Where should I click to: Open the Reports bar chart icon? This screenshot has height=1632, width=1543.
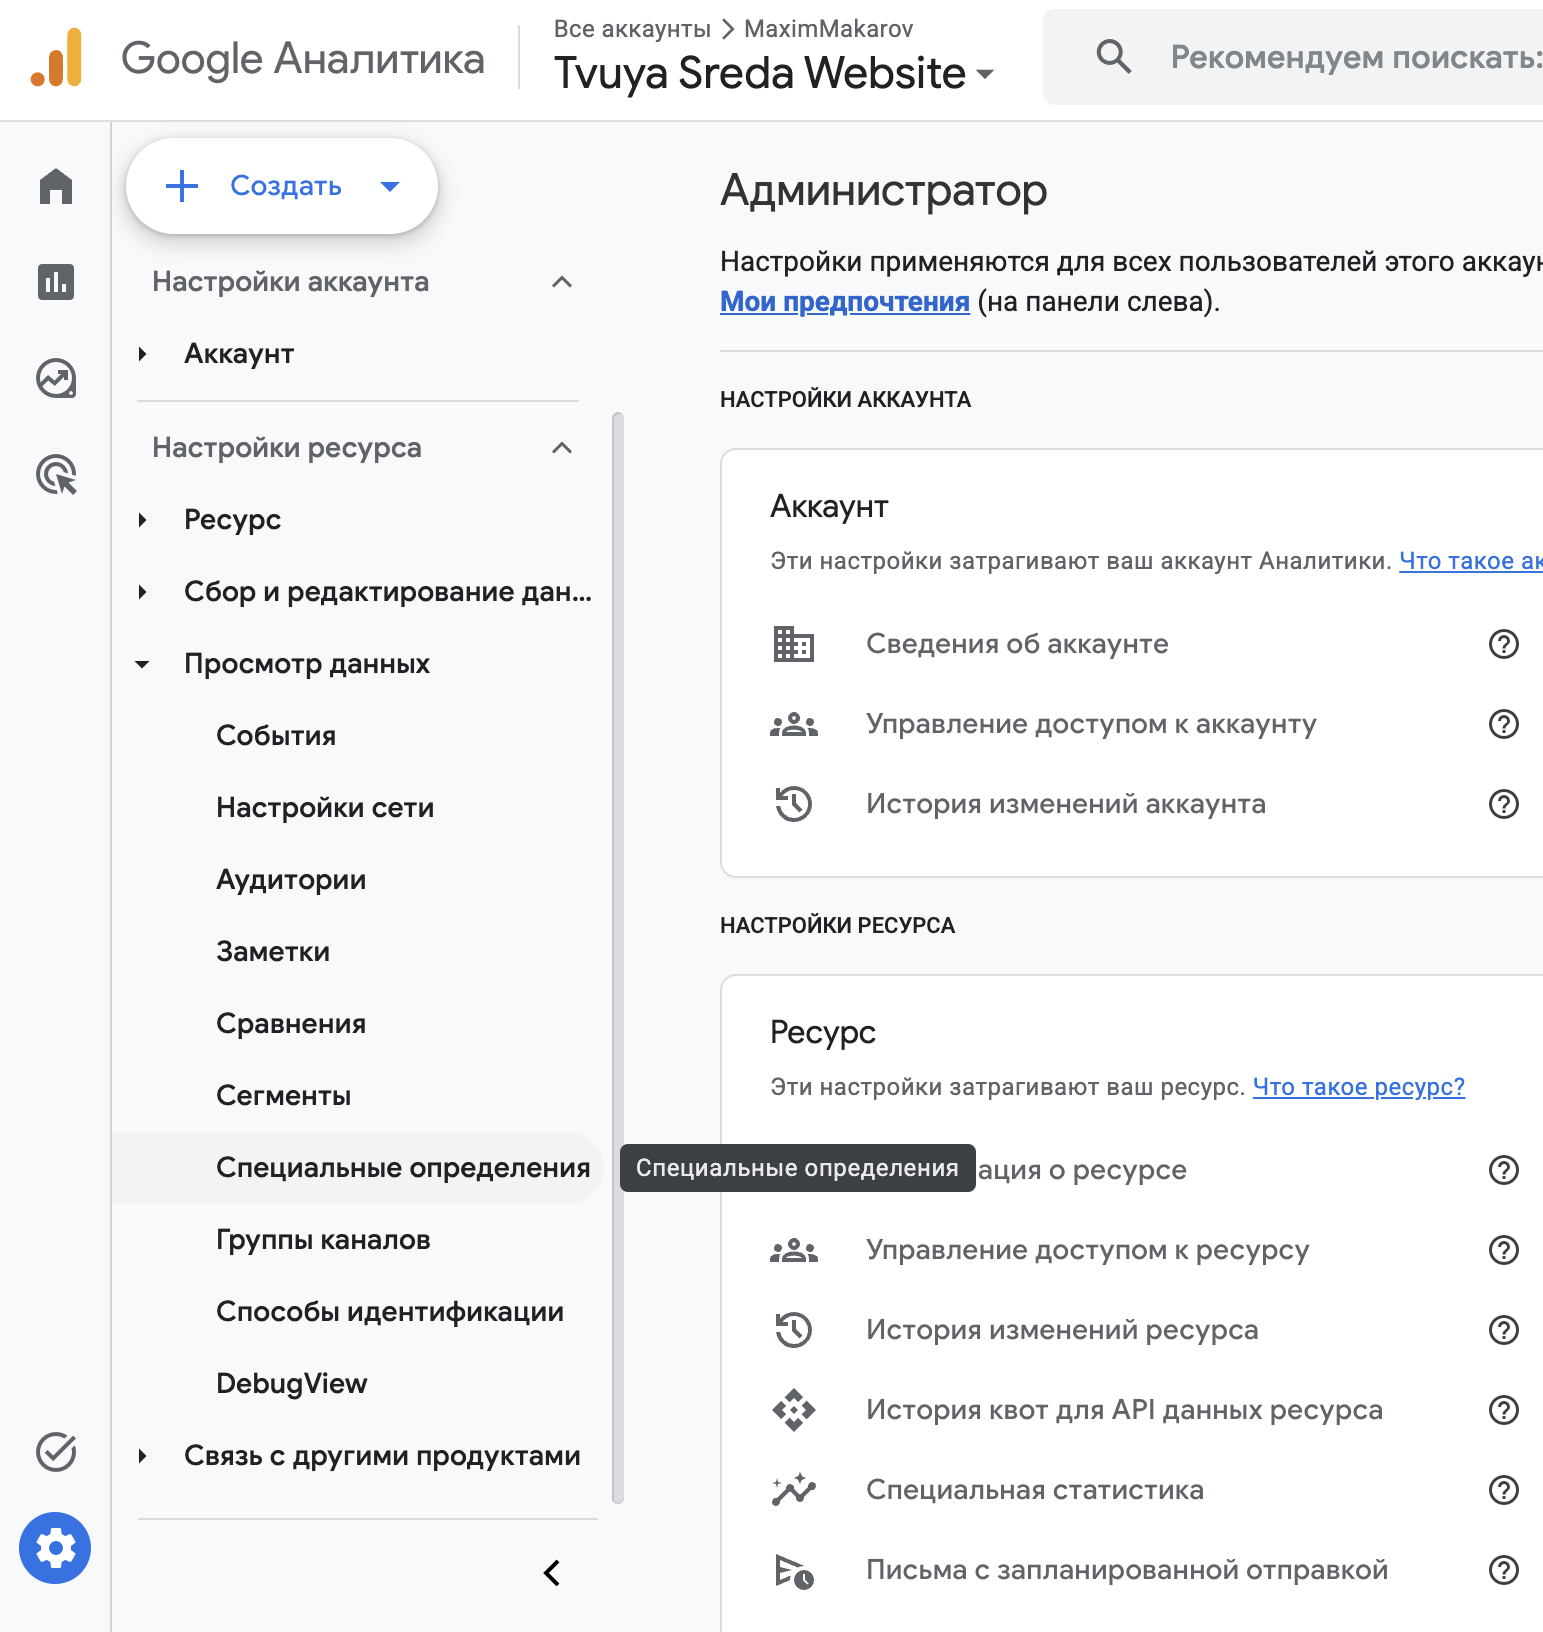(x=56, y=282)
